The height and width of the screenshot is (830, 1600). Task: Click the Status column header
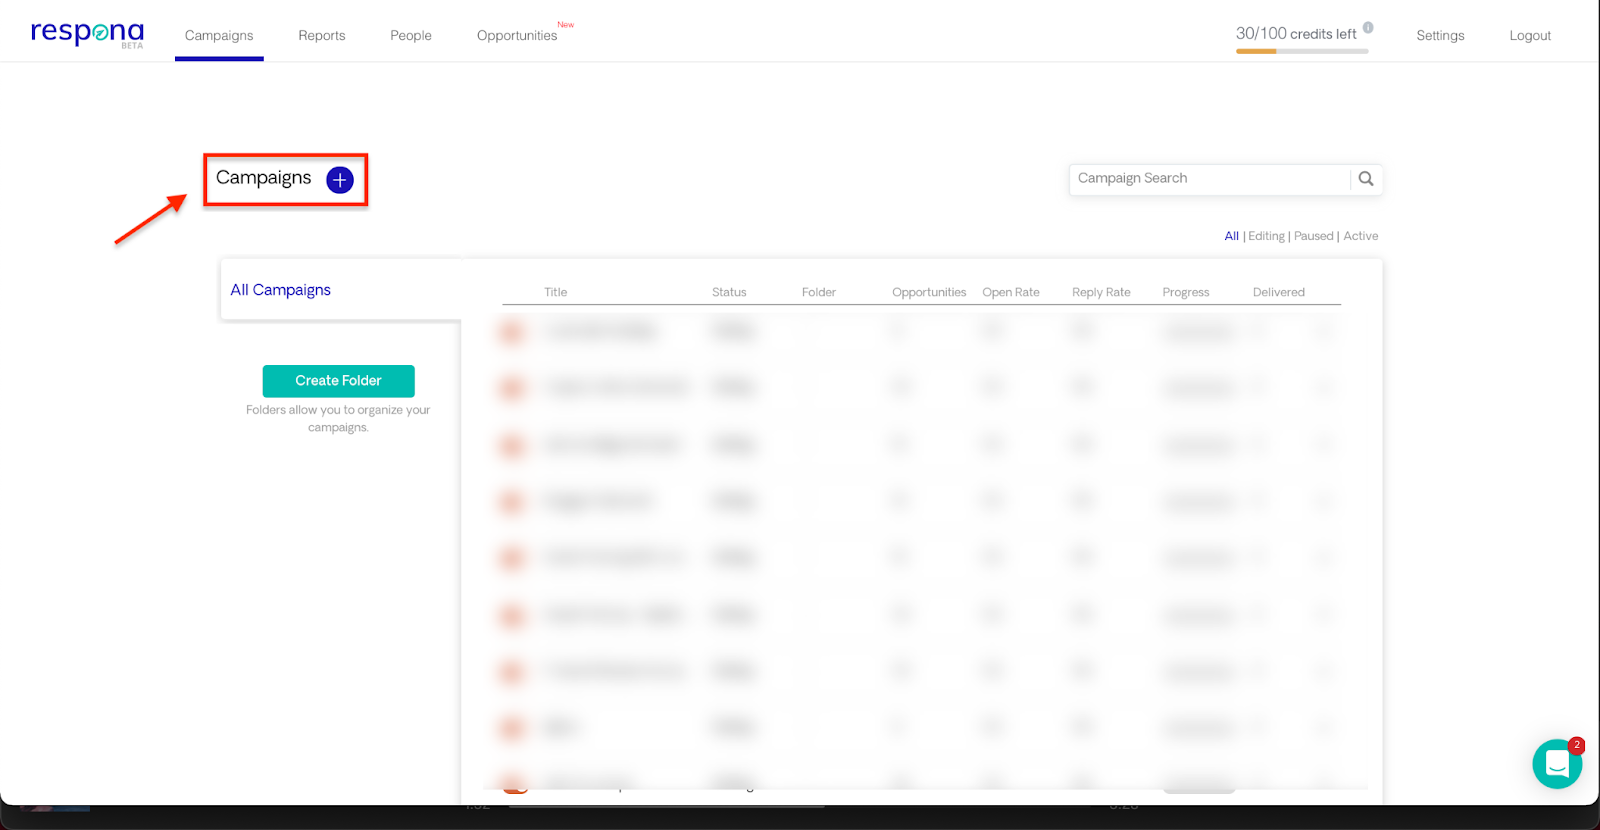[729, 292]
